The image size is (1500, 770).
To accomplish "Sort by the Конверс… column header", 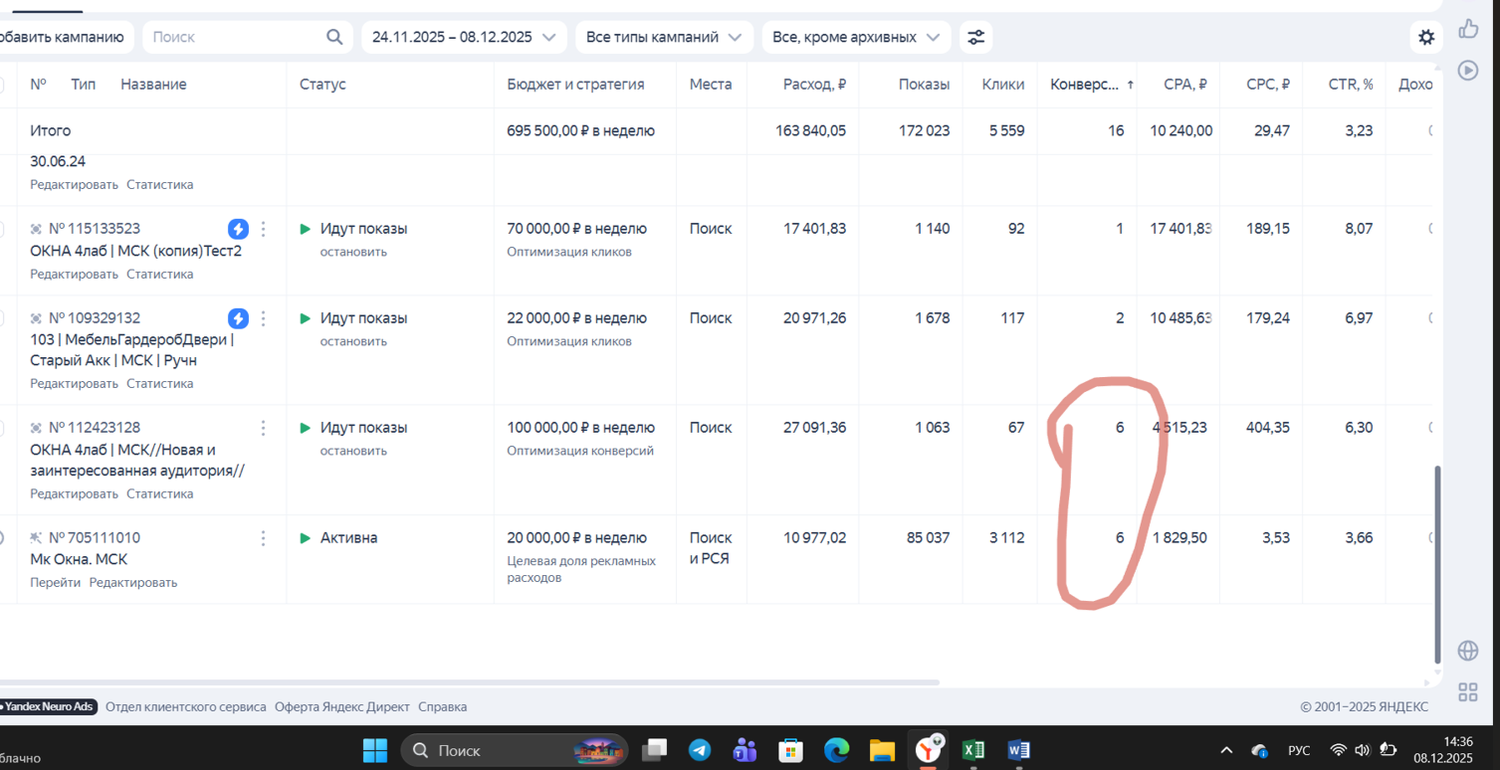I will [1085, 85].
